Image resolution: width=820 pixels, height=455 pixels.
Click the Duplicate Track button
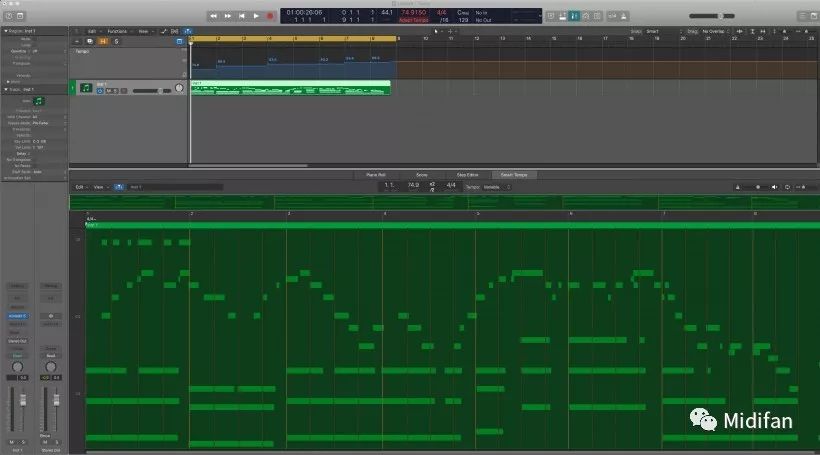point(89,41)
